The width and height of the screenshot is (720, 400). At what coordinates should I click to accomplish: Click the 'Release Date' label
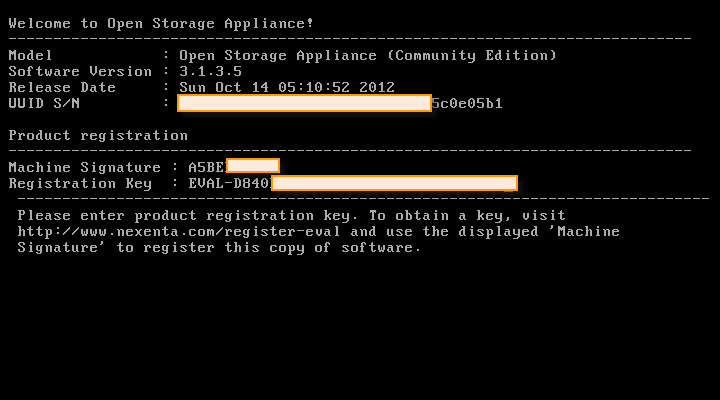62,87
